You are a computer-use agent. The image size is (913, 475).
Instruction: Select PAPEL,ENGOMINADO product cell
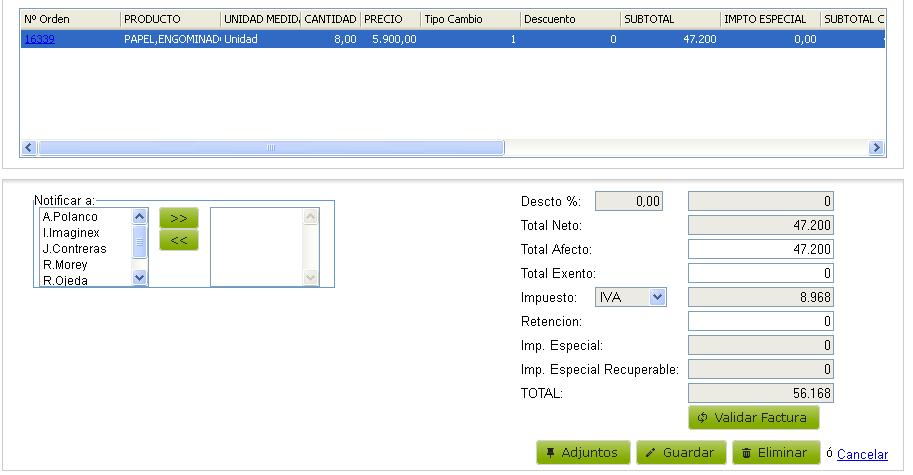171,39
